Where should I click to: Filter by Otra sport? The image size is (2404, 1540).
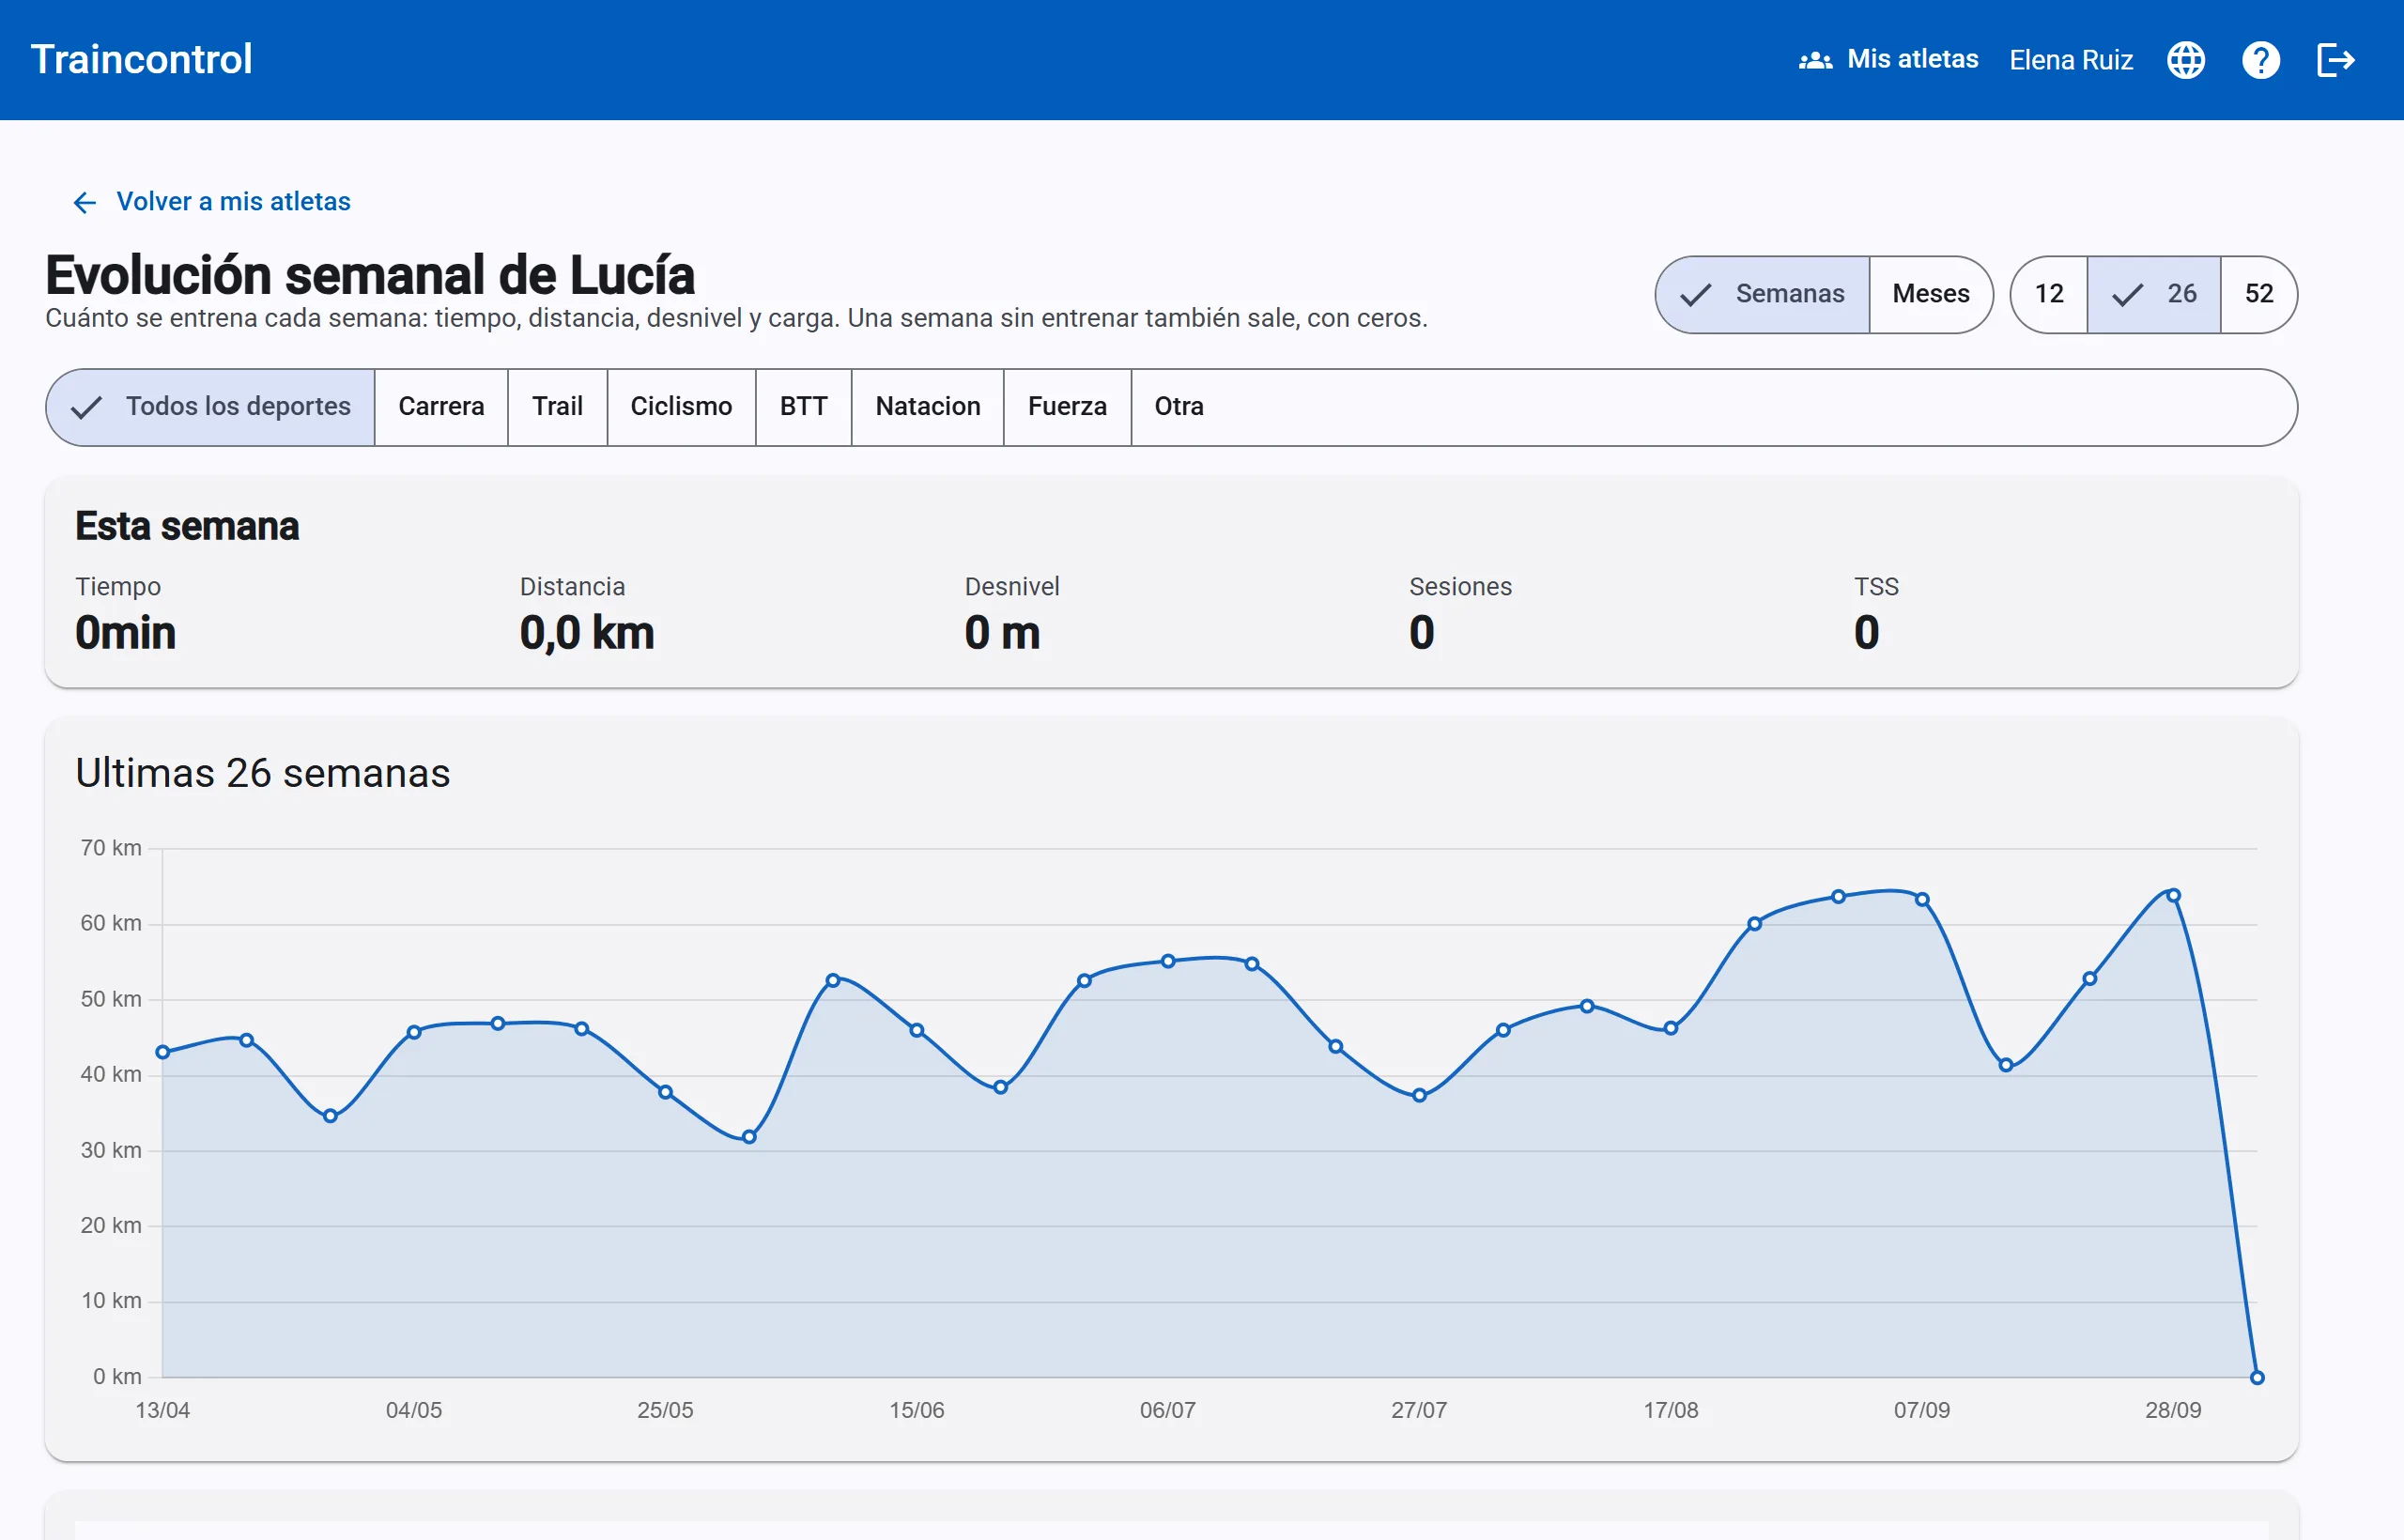click(x=1179, y=407)
